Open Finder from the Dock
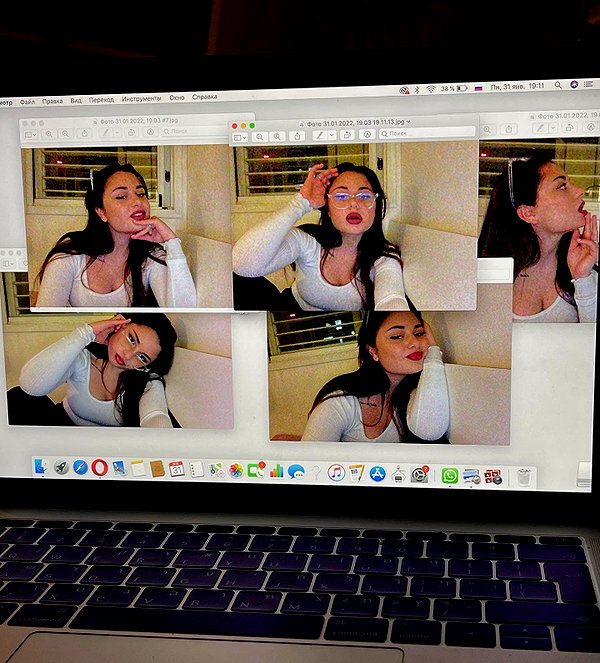 pyautogui.click(x=41, y=467)
